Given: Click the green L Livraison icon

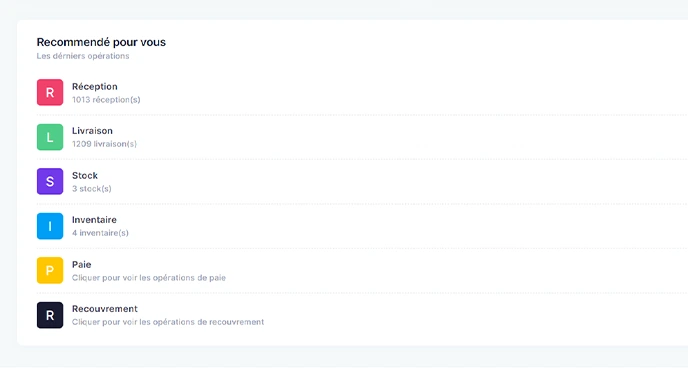Looking at the screenshot, I should point(50,137).
